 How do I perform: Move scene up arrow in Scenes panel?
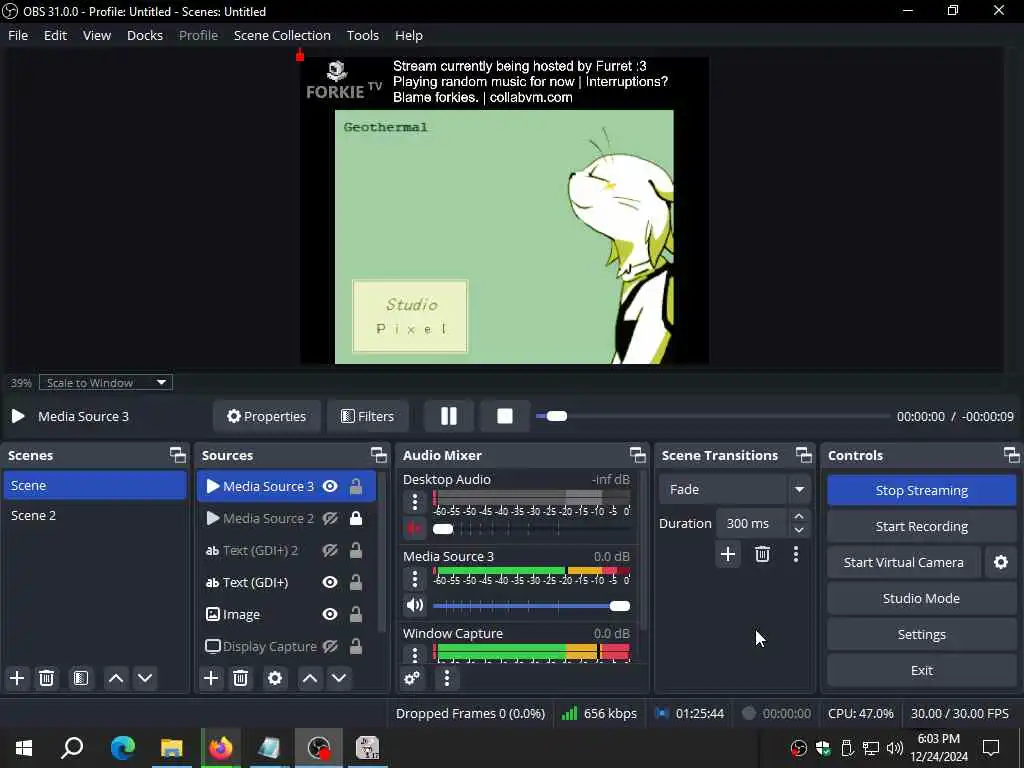coord(116,678)
